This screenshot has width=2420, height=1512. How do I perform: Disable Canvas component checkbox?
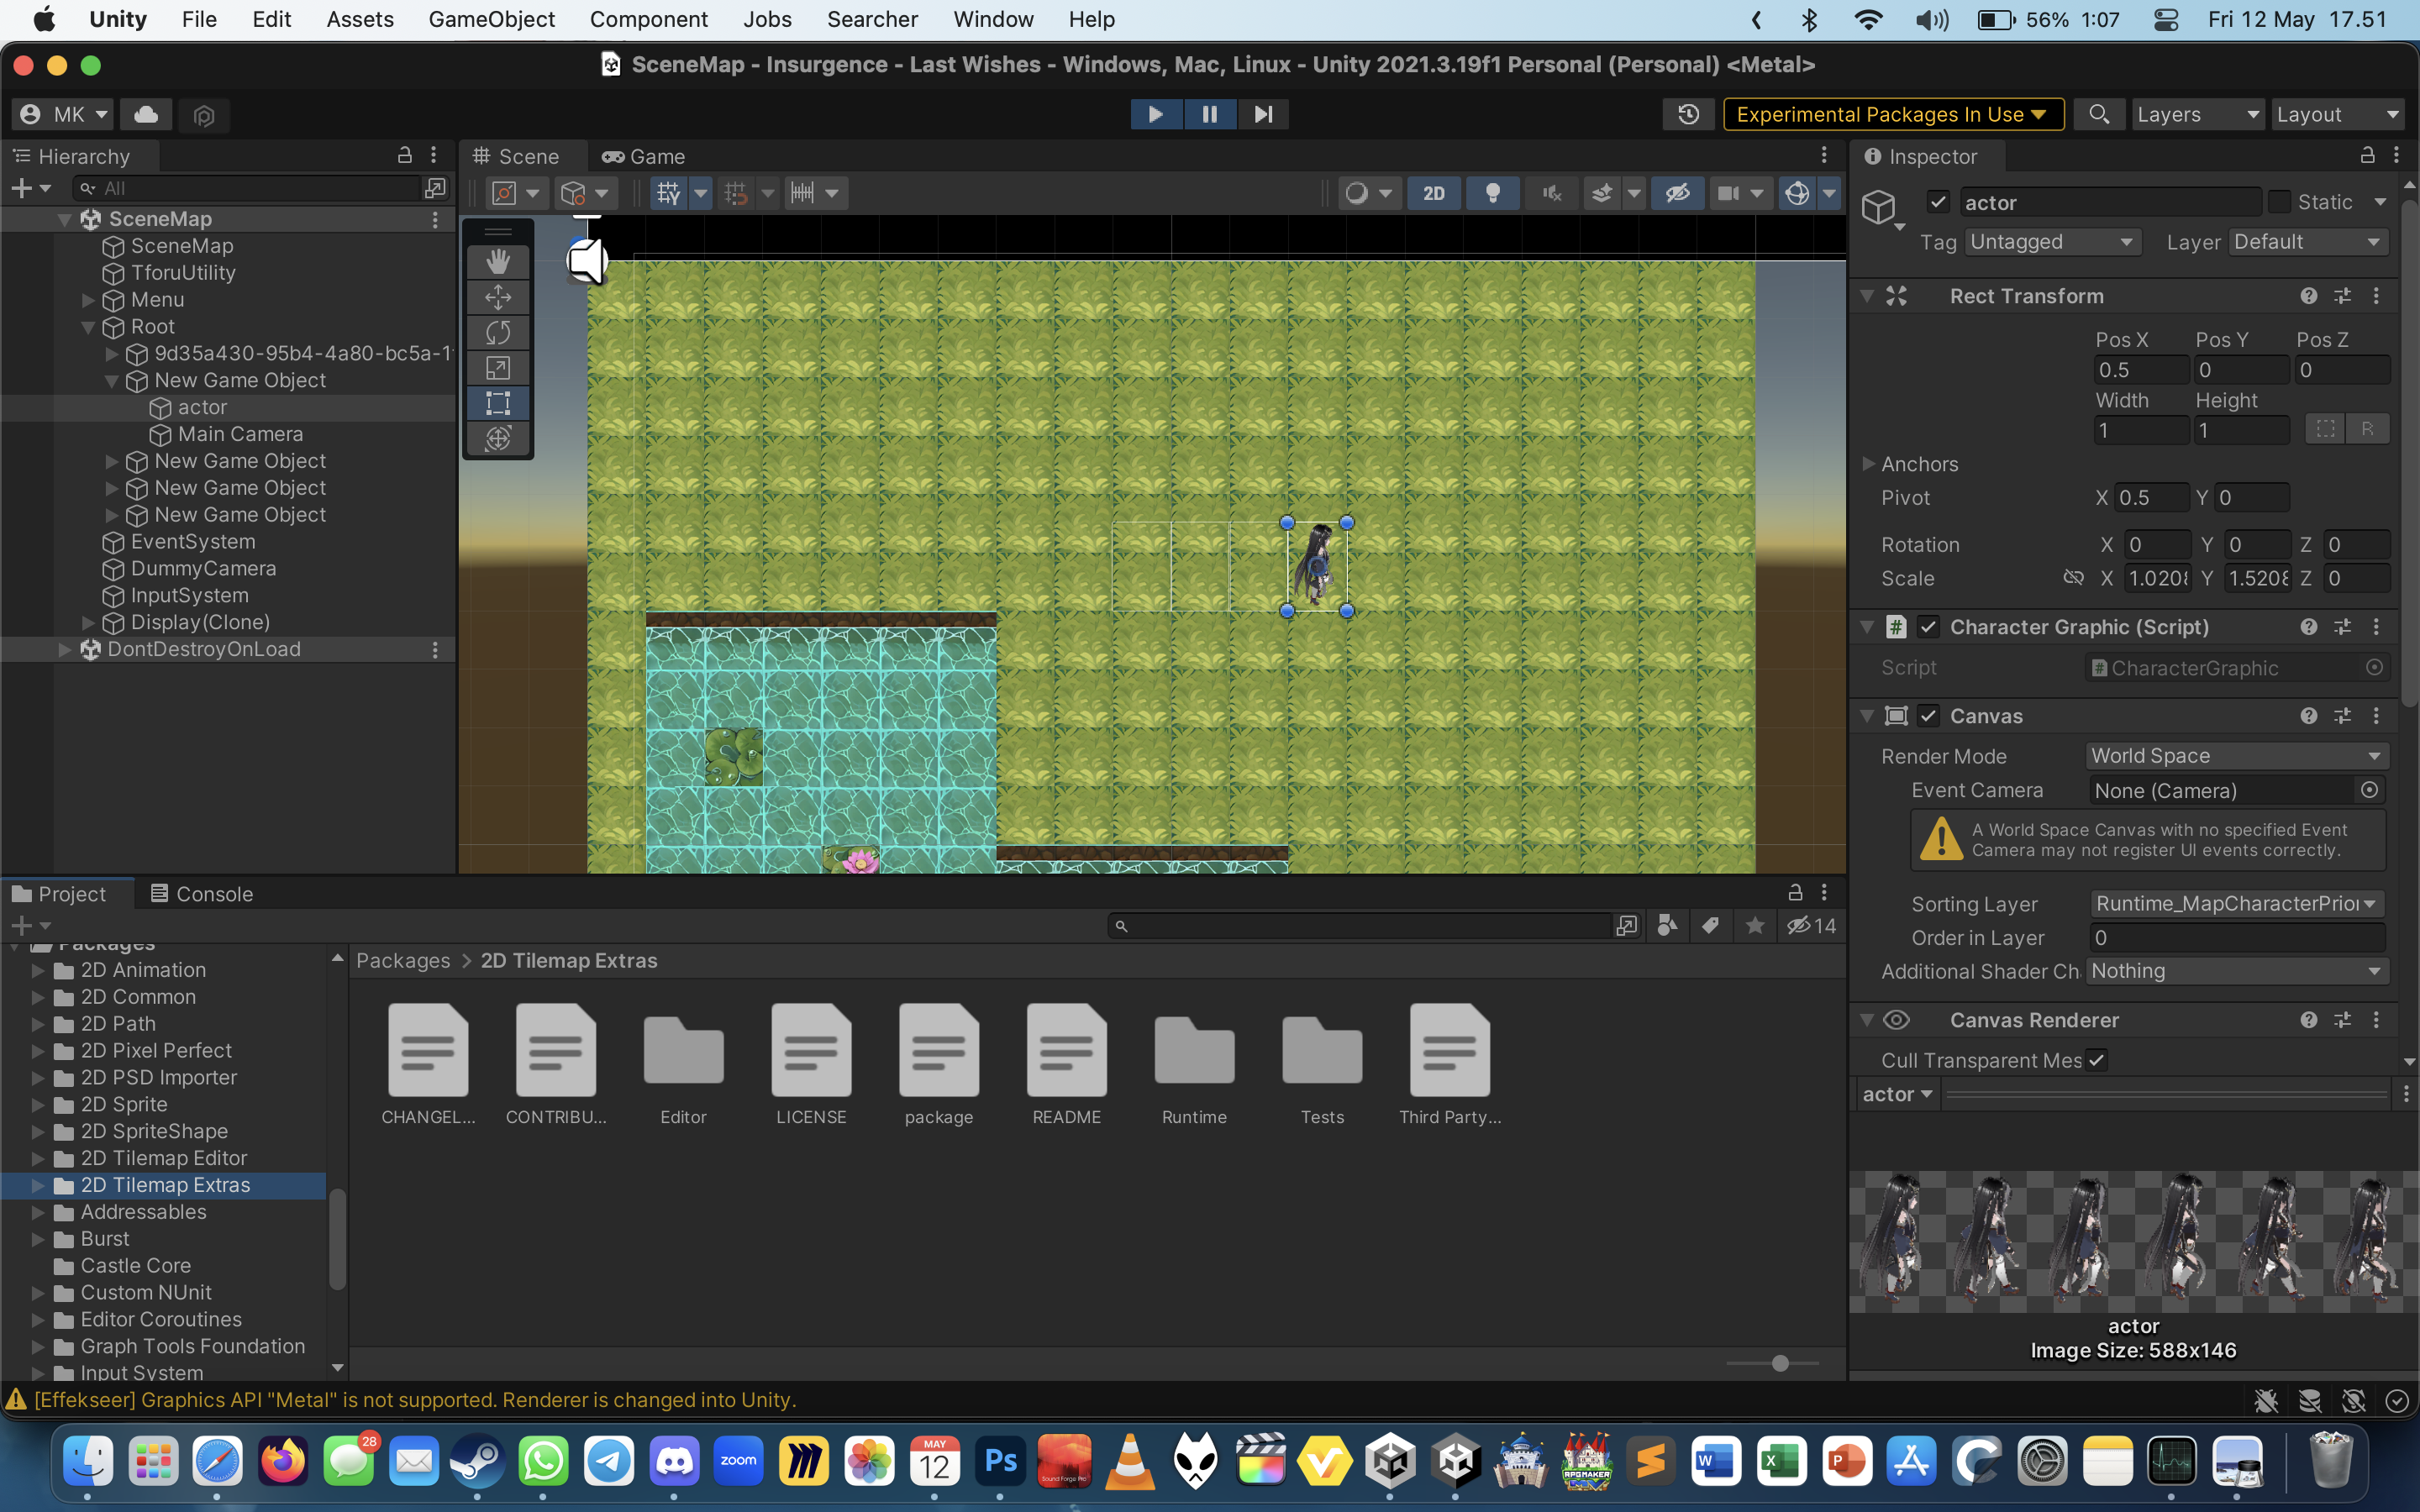click(x=1928, y=716)
